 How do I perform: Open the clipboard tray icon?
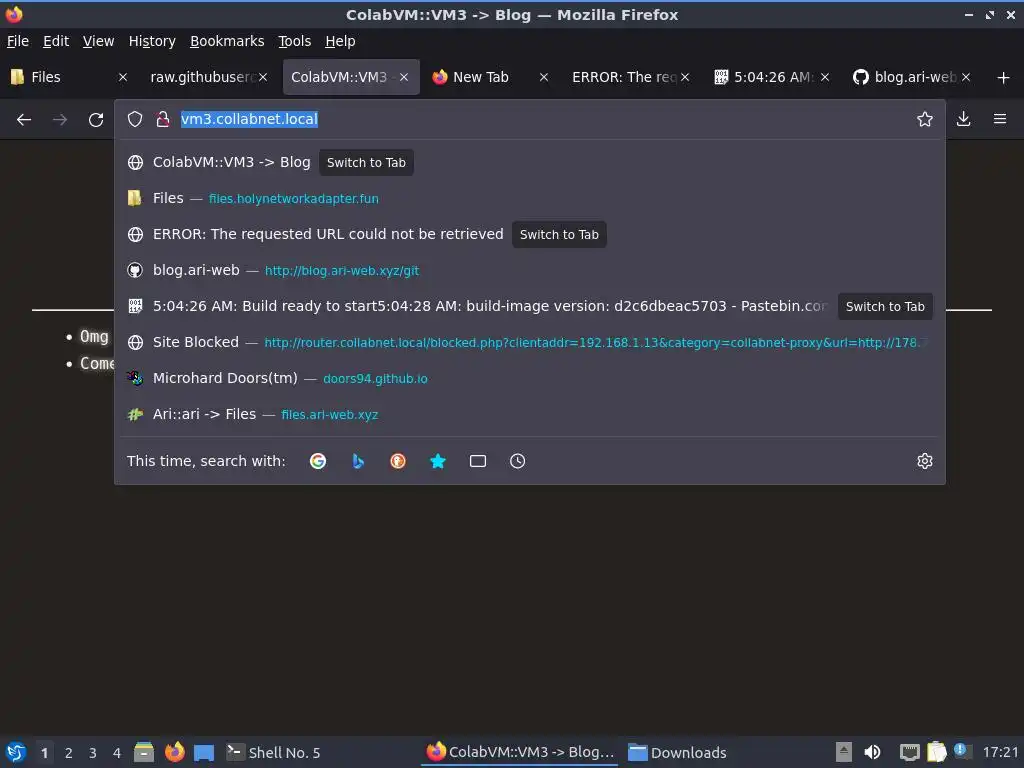pyautogui.click(x=936, y=752)
